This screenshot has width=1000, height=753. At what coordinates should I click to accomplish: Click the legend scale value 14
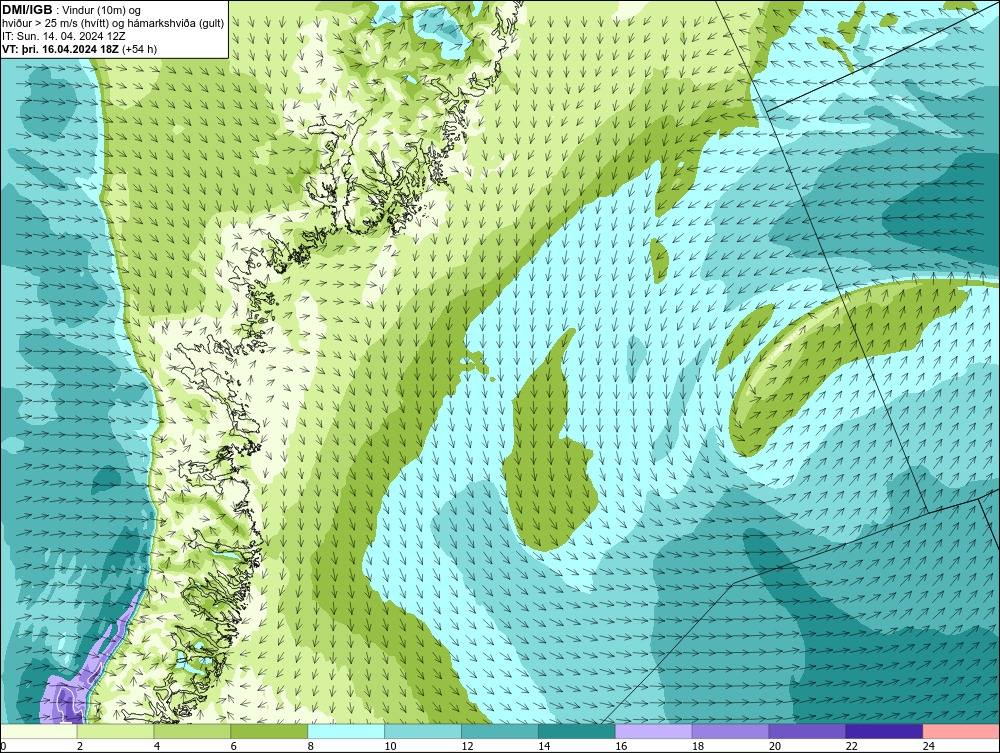[x=544, y=746]
